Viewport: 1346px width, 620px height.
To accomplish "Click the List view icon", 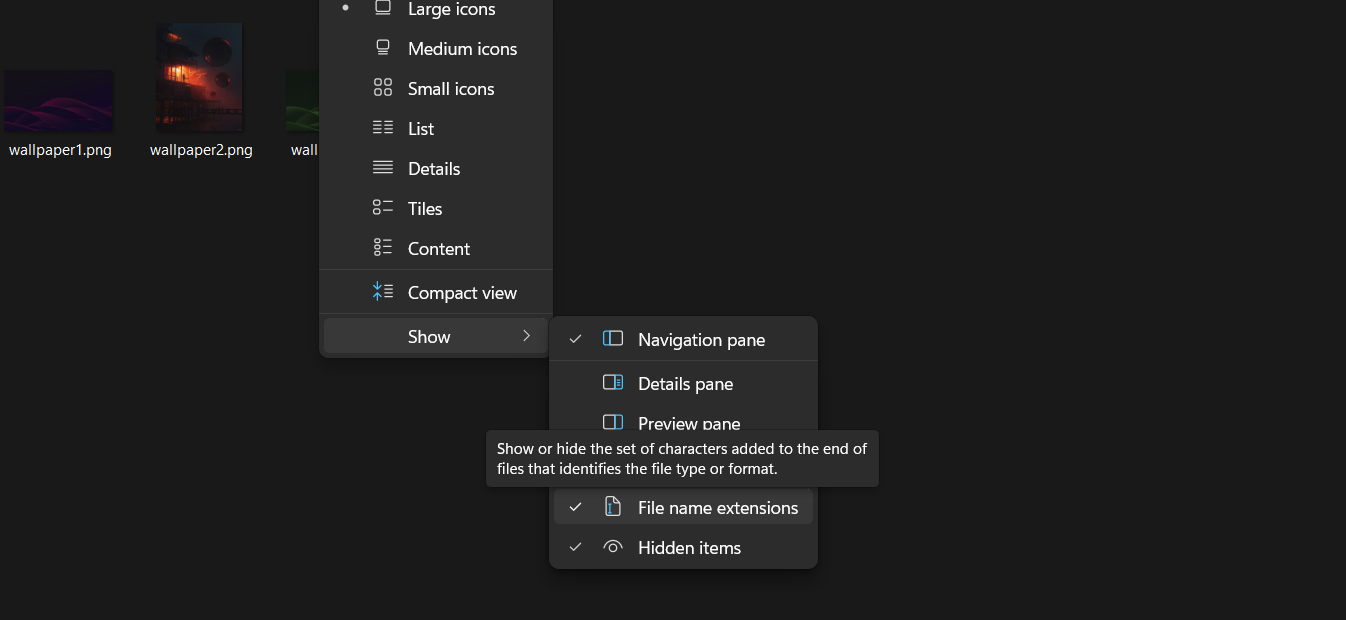I will (x=382, y=127).
